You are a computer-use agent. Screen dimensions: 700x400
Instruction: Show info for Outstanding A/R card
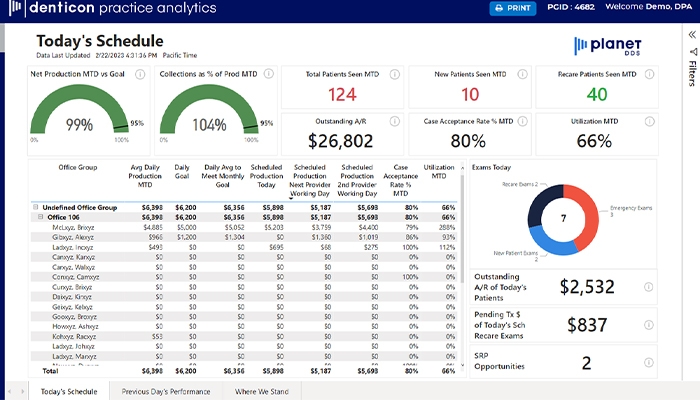click(x=395, y=120)
